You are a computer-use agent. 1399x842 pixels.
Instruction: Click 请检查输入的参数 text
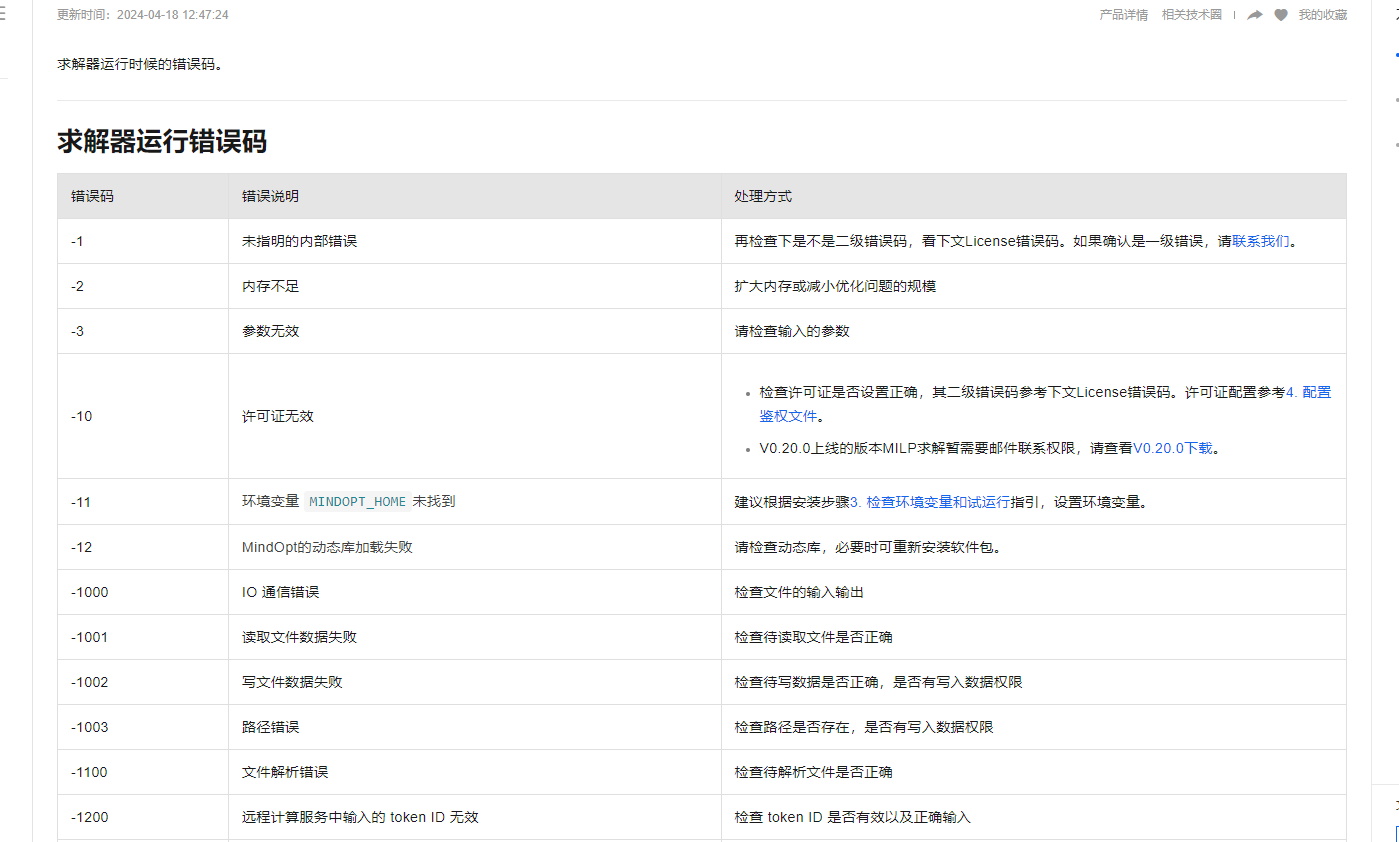(792, 331)
